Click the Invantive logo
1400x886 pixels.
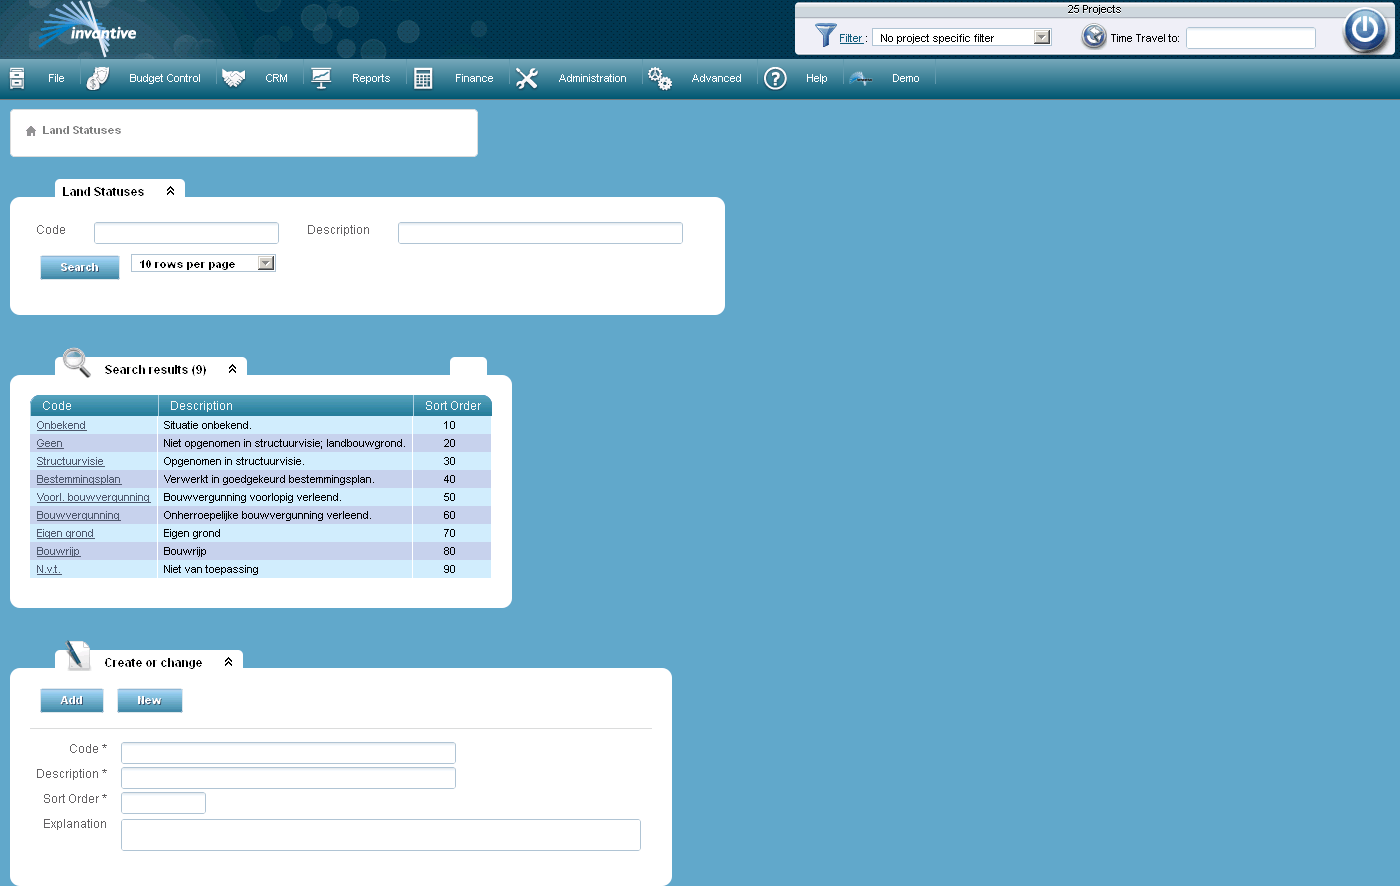click(88, 30)
